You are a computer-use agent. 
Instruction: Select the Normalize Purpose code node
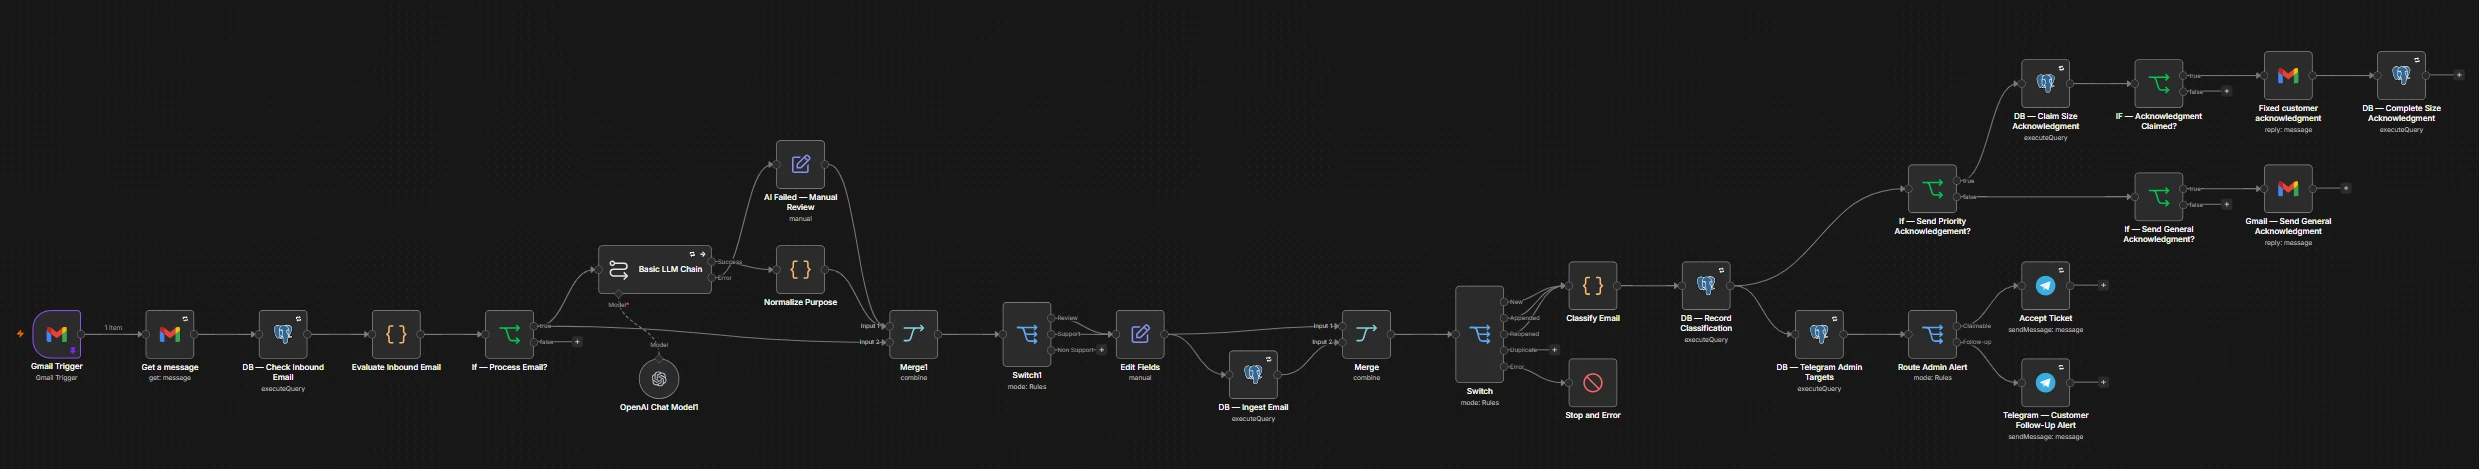click(801, 270)
